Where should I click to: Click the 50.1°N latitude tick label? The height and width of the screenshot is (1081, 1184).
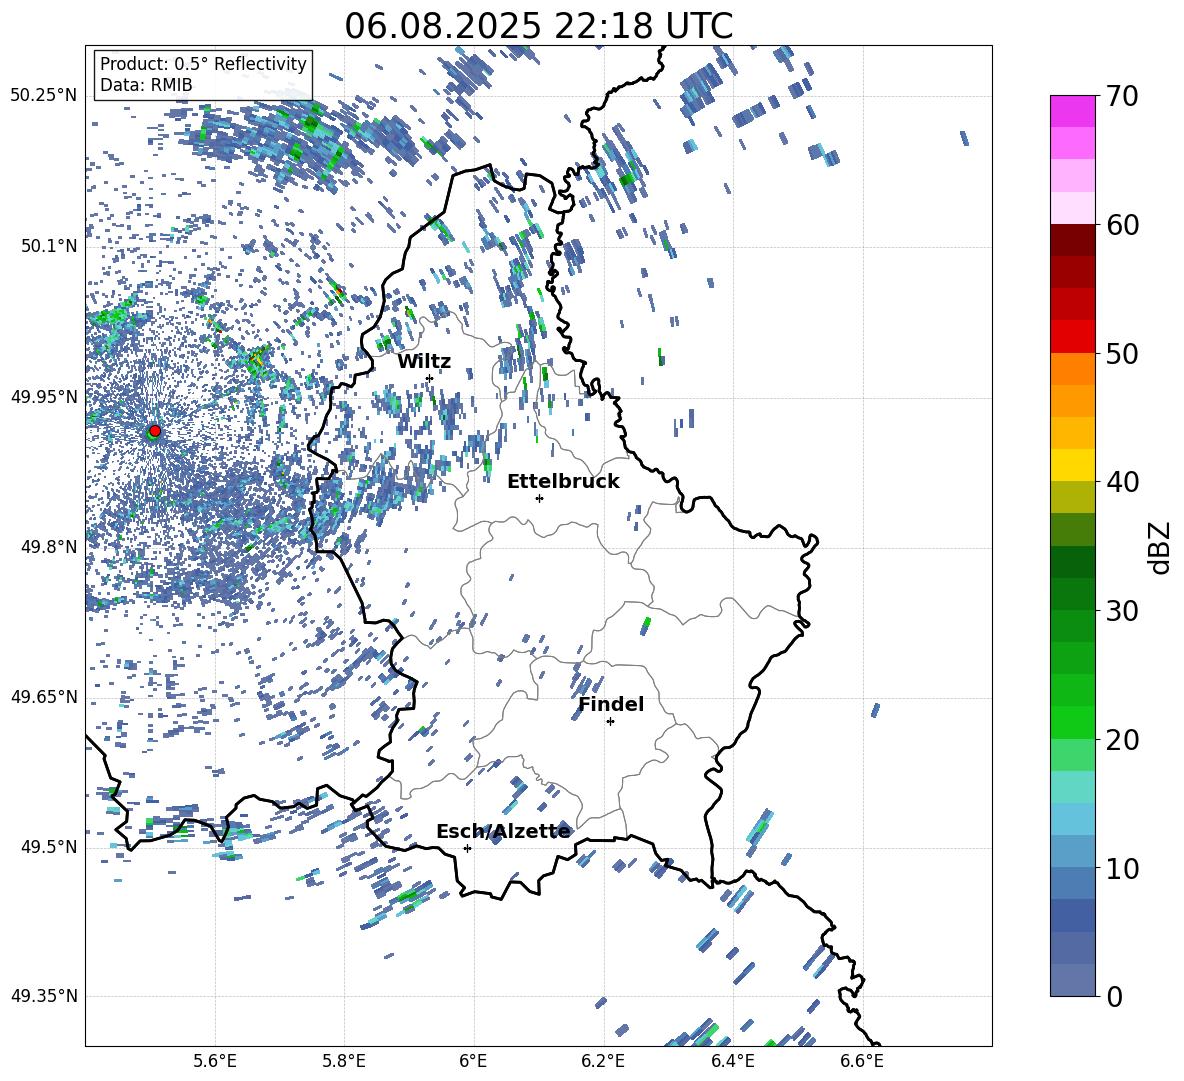click(x=49, y=246)
